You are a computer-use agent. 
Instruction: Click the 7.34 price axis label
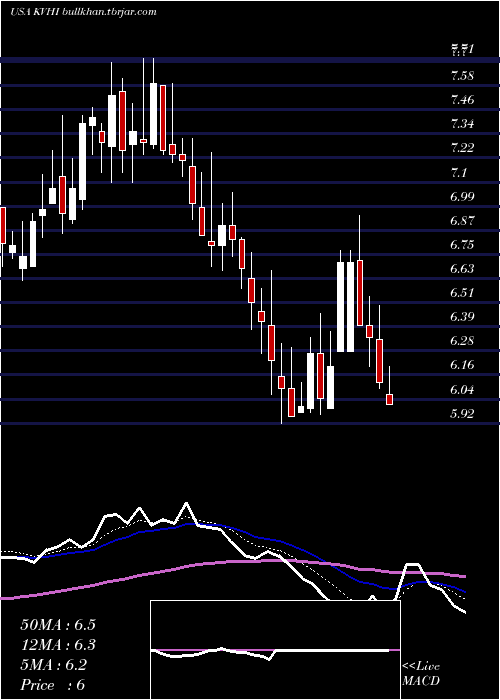pyautogui.click(x=462, y=124)
